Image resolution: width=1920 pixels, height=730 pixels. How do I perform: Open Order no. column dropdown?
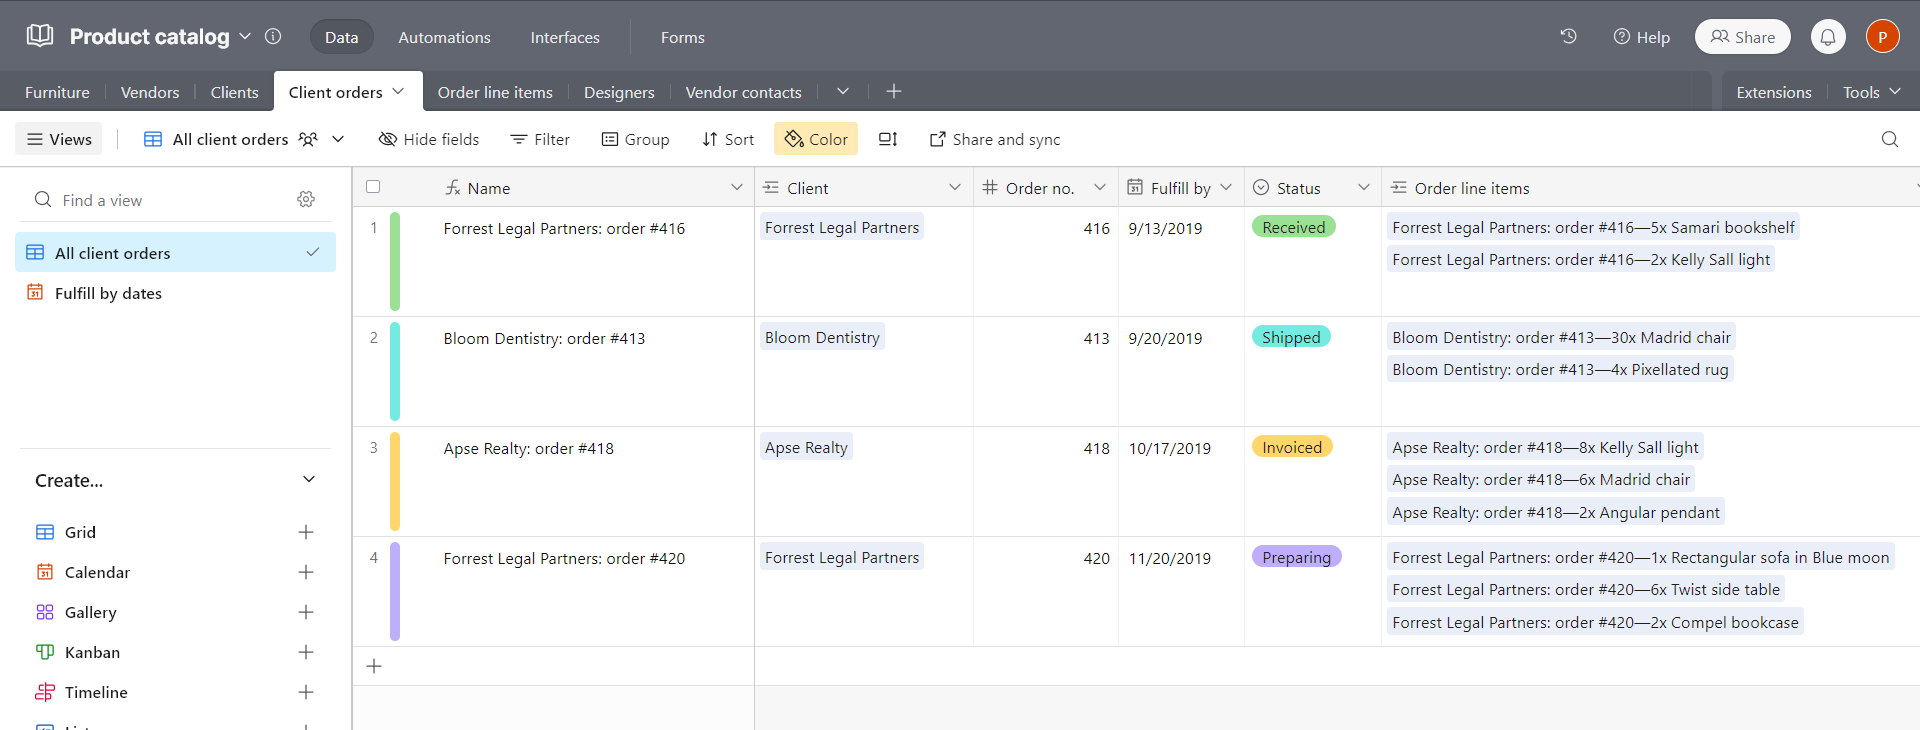coord(1100,187)
